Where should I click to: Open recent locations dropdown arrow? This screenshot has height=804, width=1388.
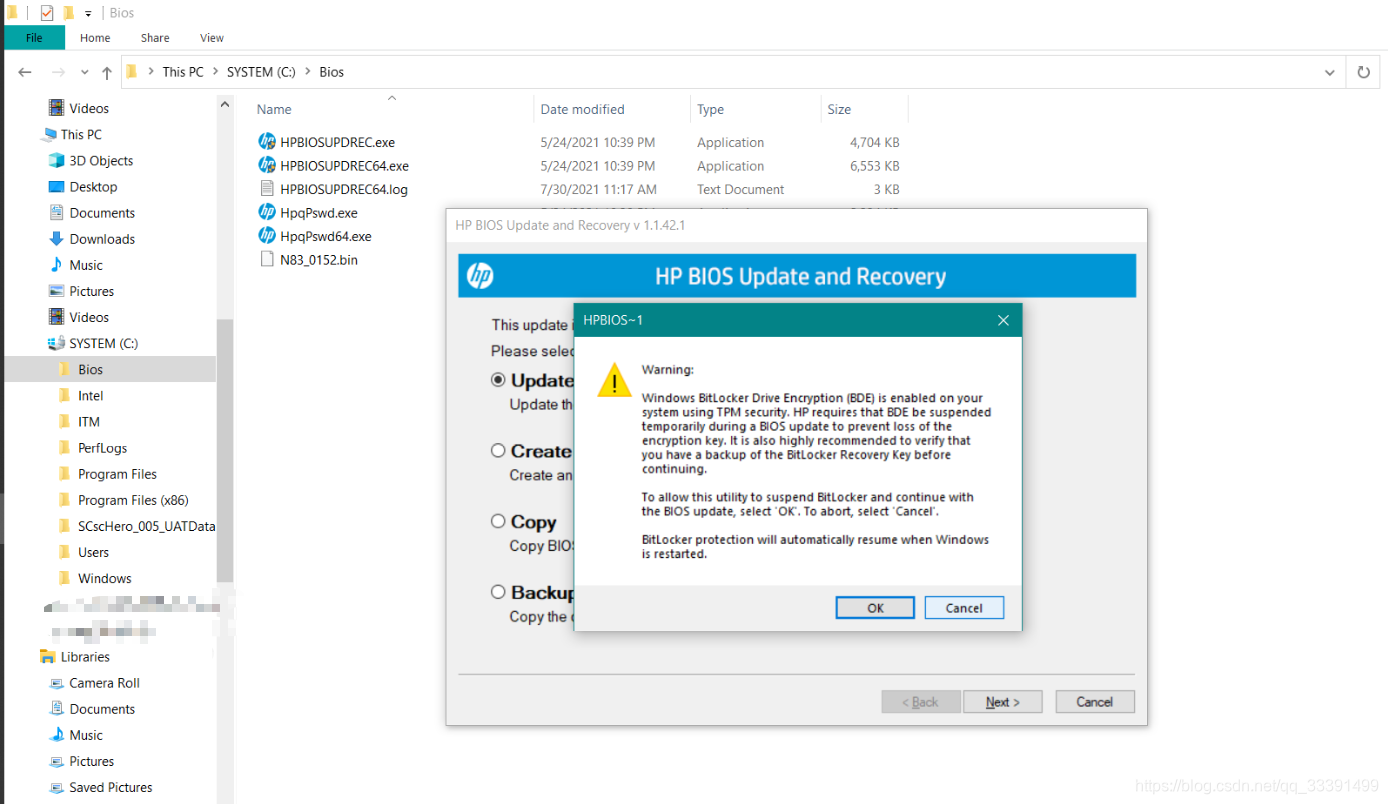(84, 72)
